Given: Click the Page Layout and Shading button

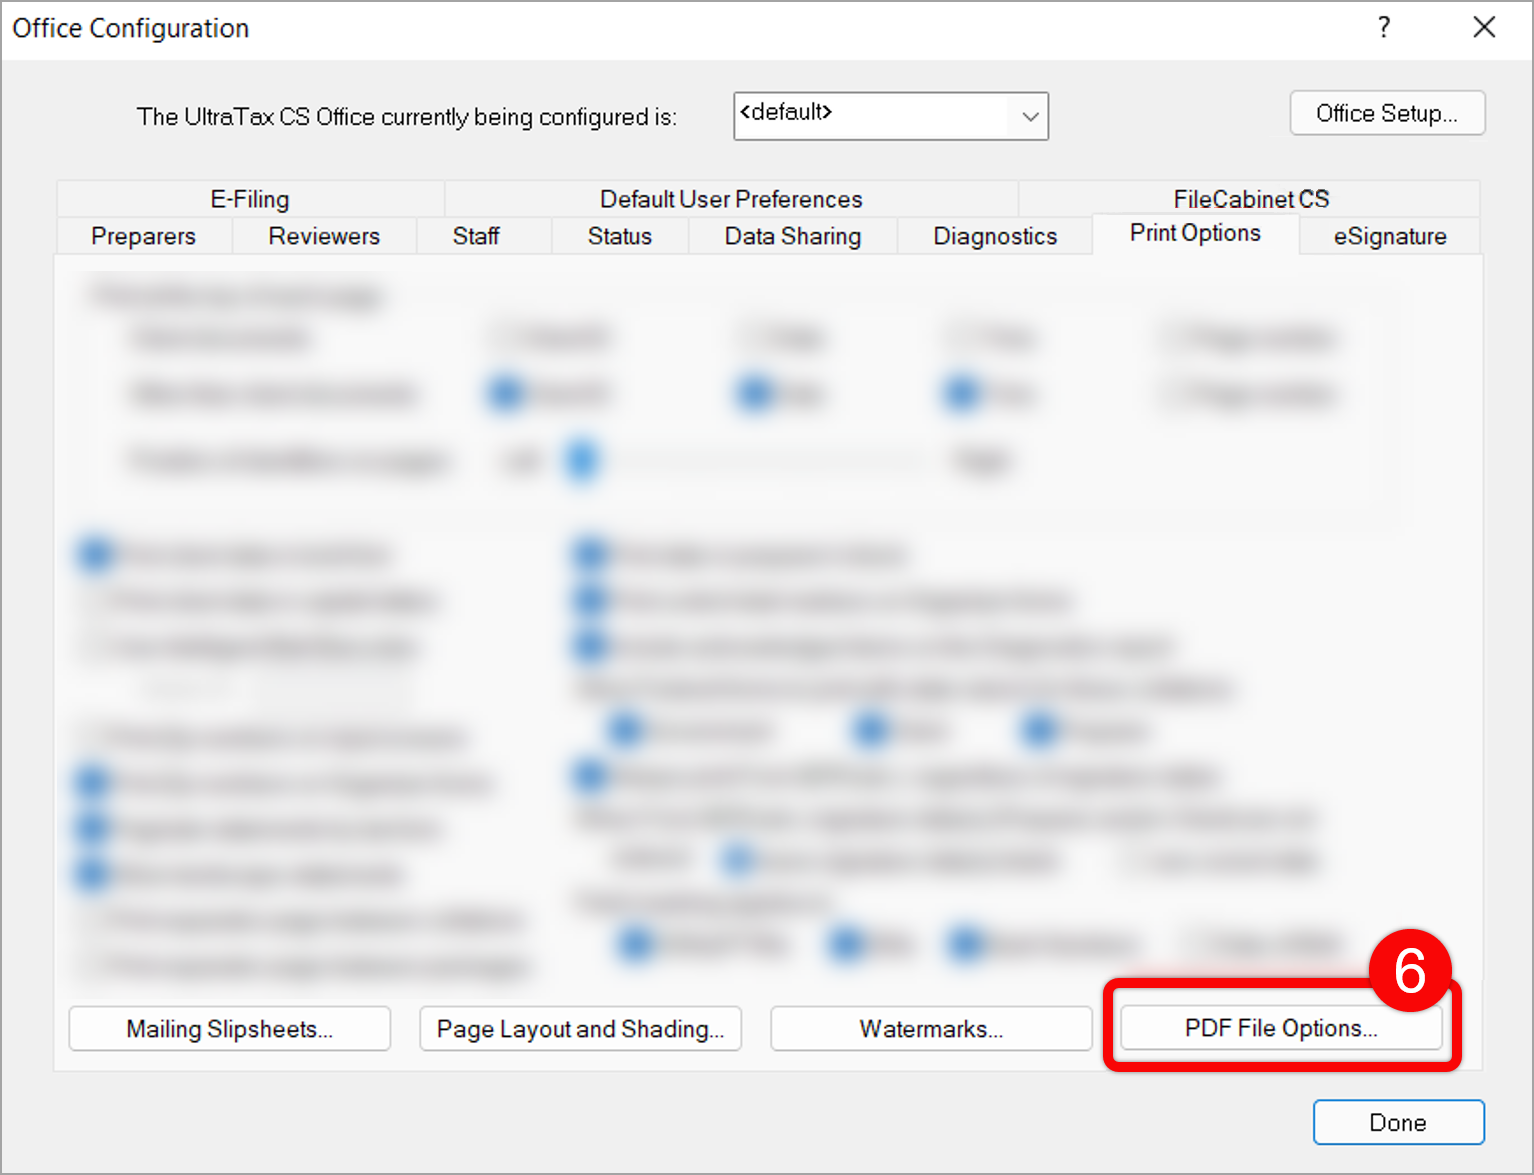Looking at the screenshot, I should pyautogui.click(x=580, y=1029).
